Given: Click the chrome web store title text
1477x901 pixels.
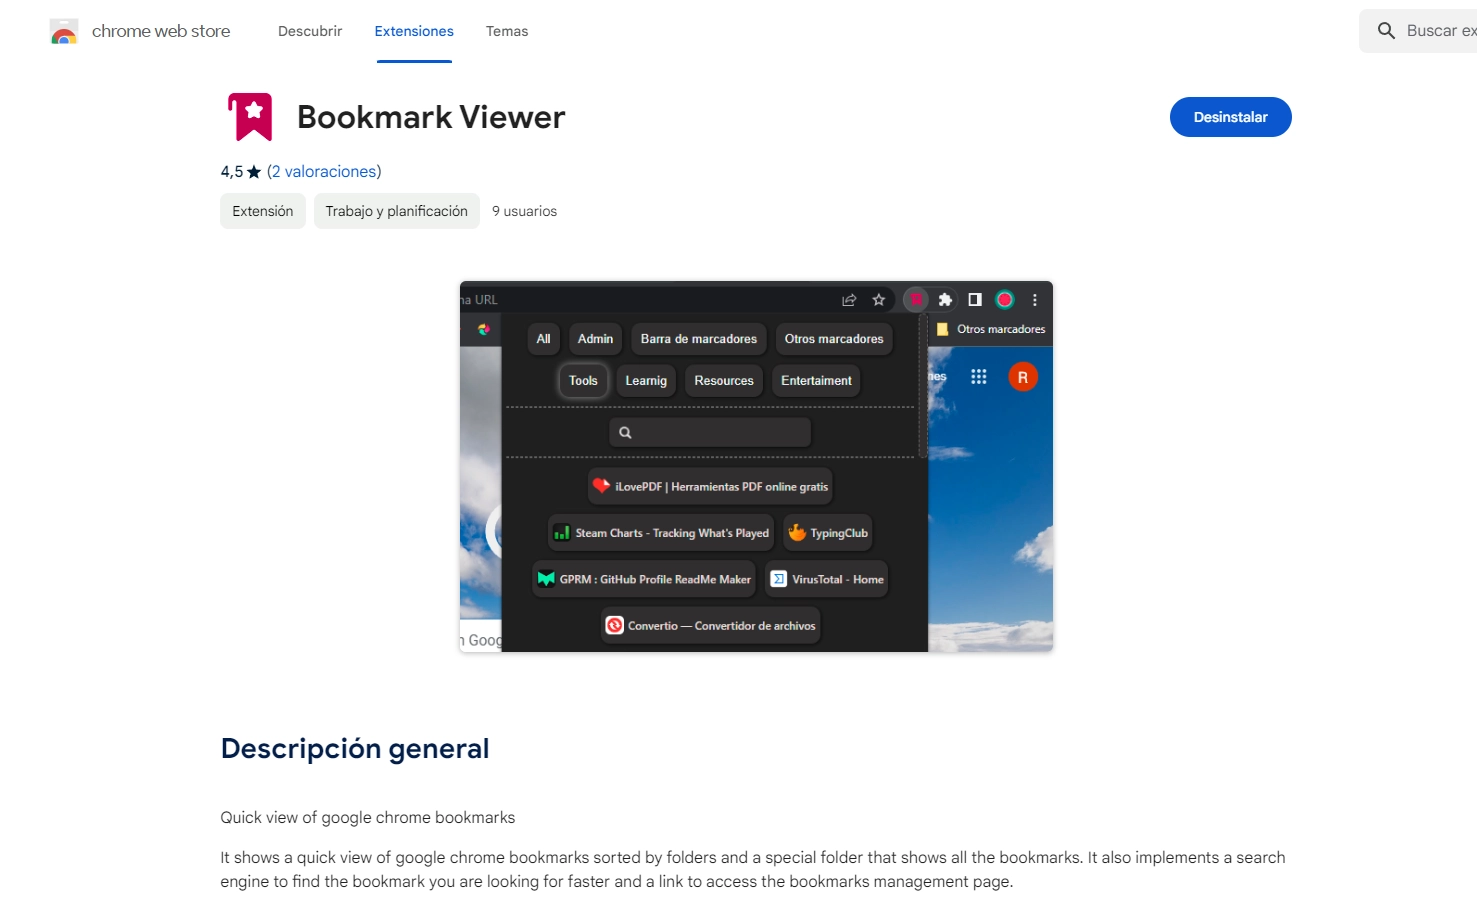Looking at the screenshot, I should (x=161, y=31).
